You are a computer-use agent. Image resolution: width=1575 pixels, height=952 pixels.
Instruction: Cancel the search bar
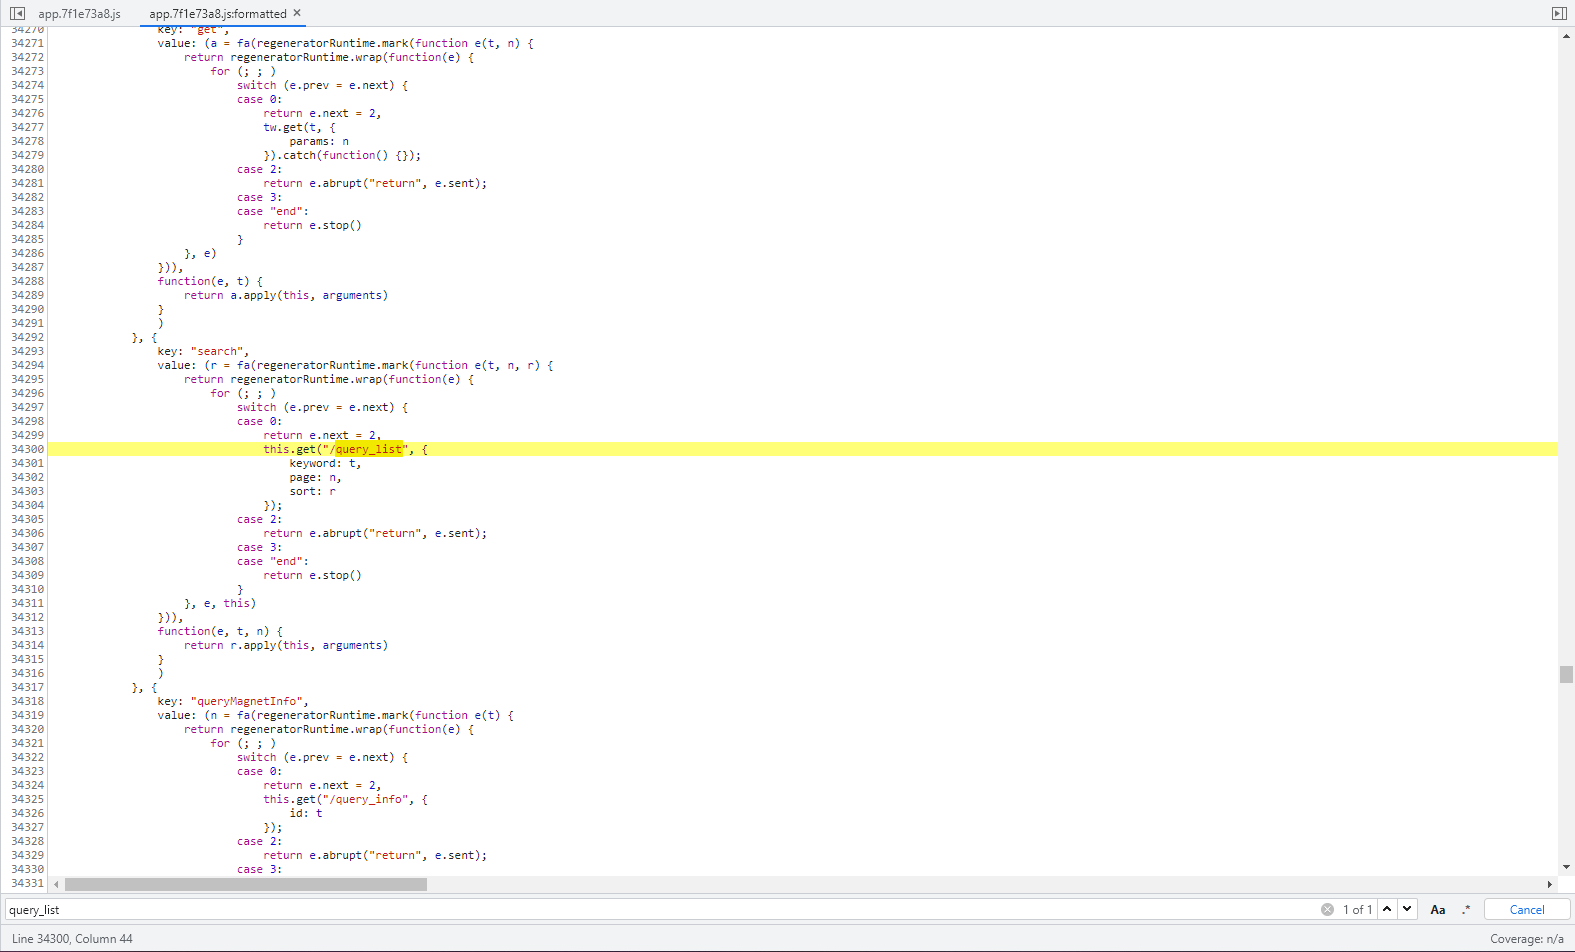tap(1526, 909)
